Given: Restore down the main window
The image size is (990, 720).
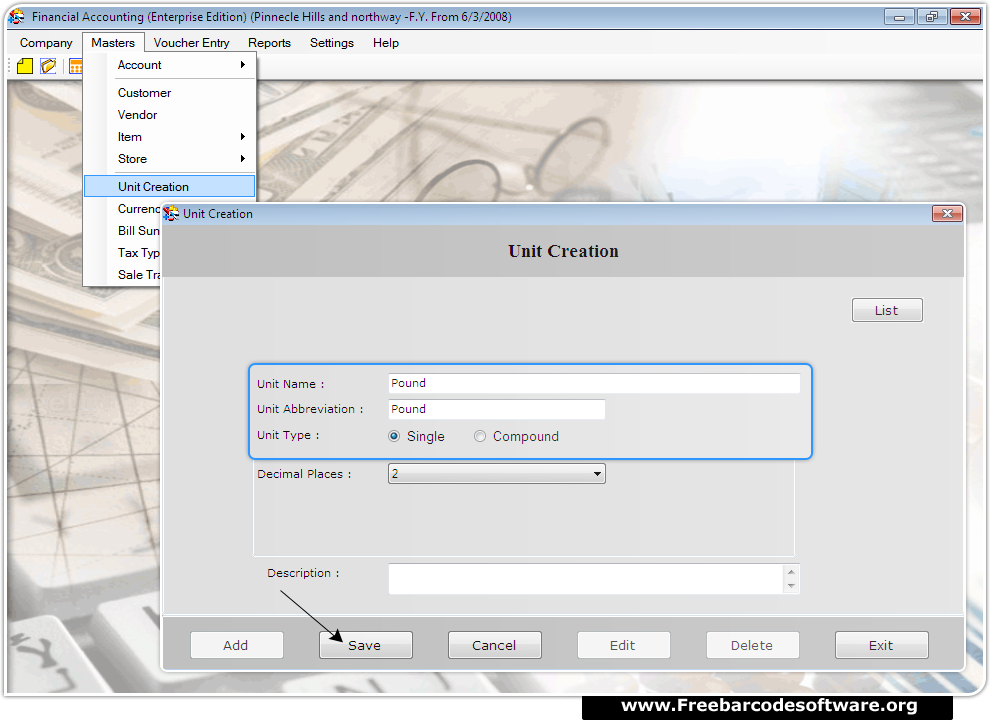Looking at the screenshot, I should 932,17.
